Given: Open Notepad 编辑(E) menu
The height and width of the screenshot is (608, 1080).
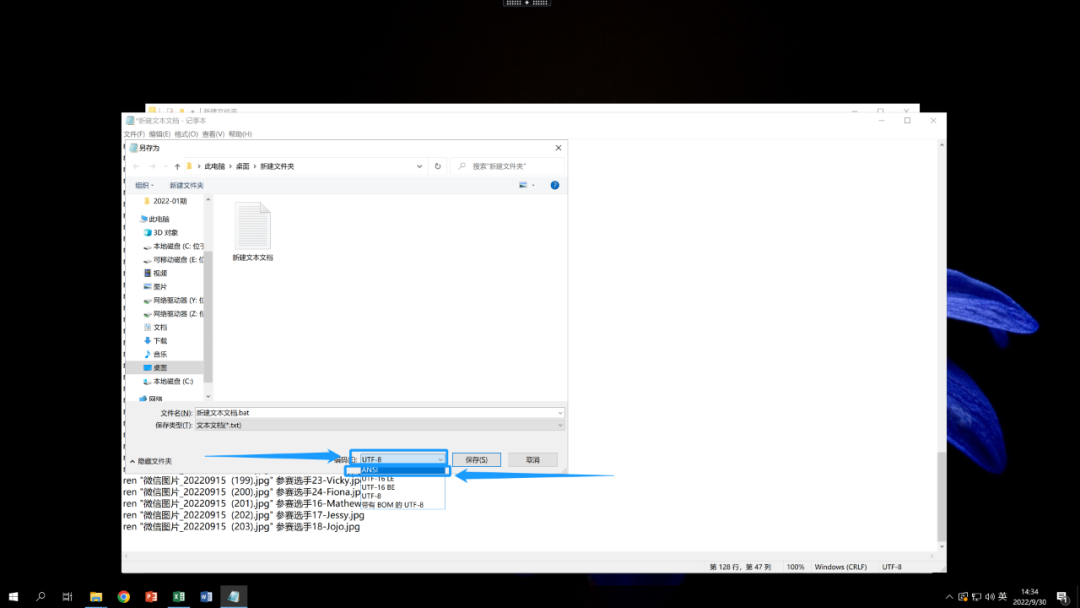Looking at the screenshot, I should (160, 134).
